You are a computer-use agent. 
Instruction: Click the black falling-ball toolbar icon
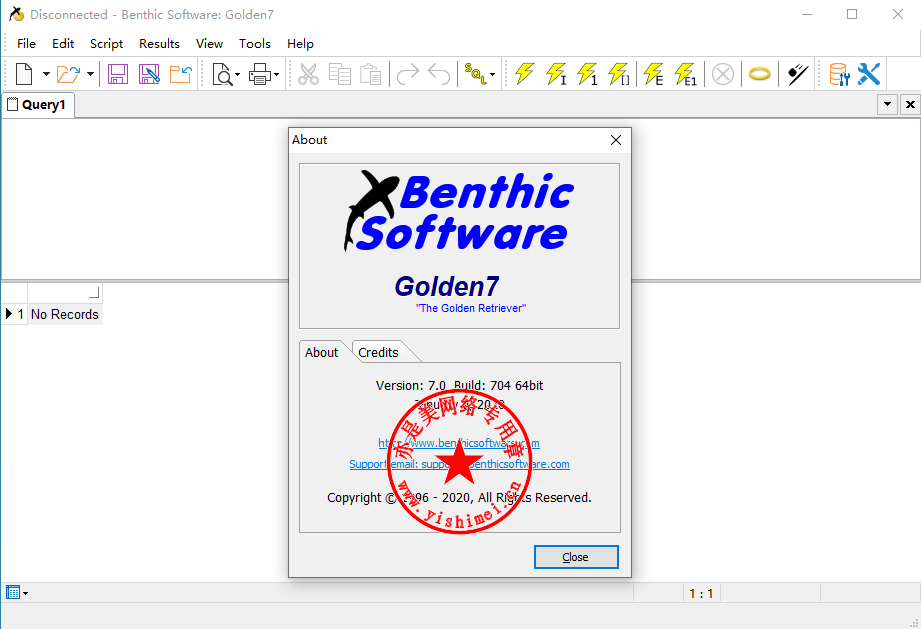point(797,74)
